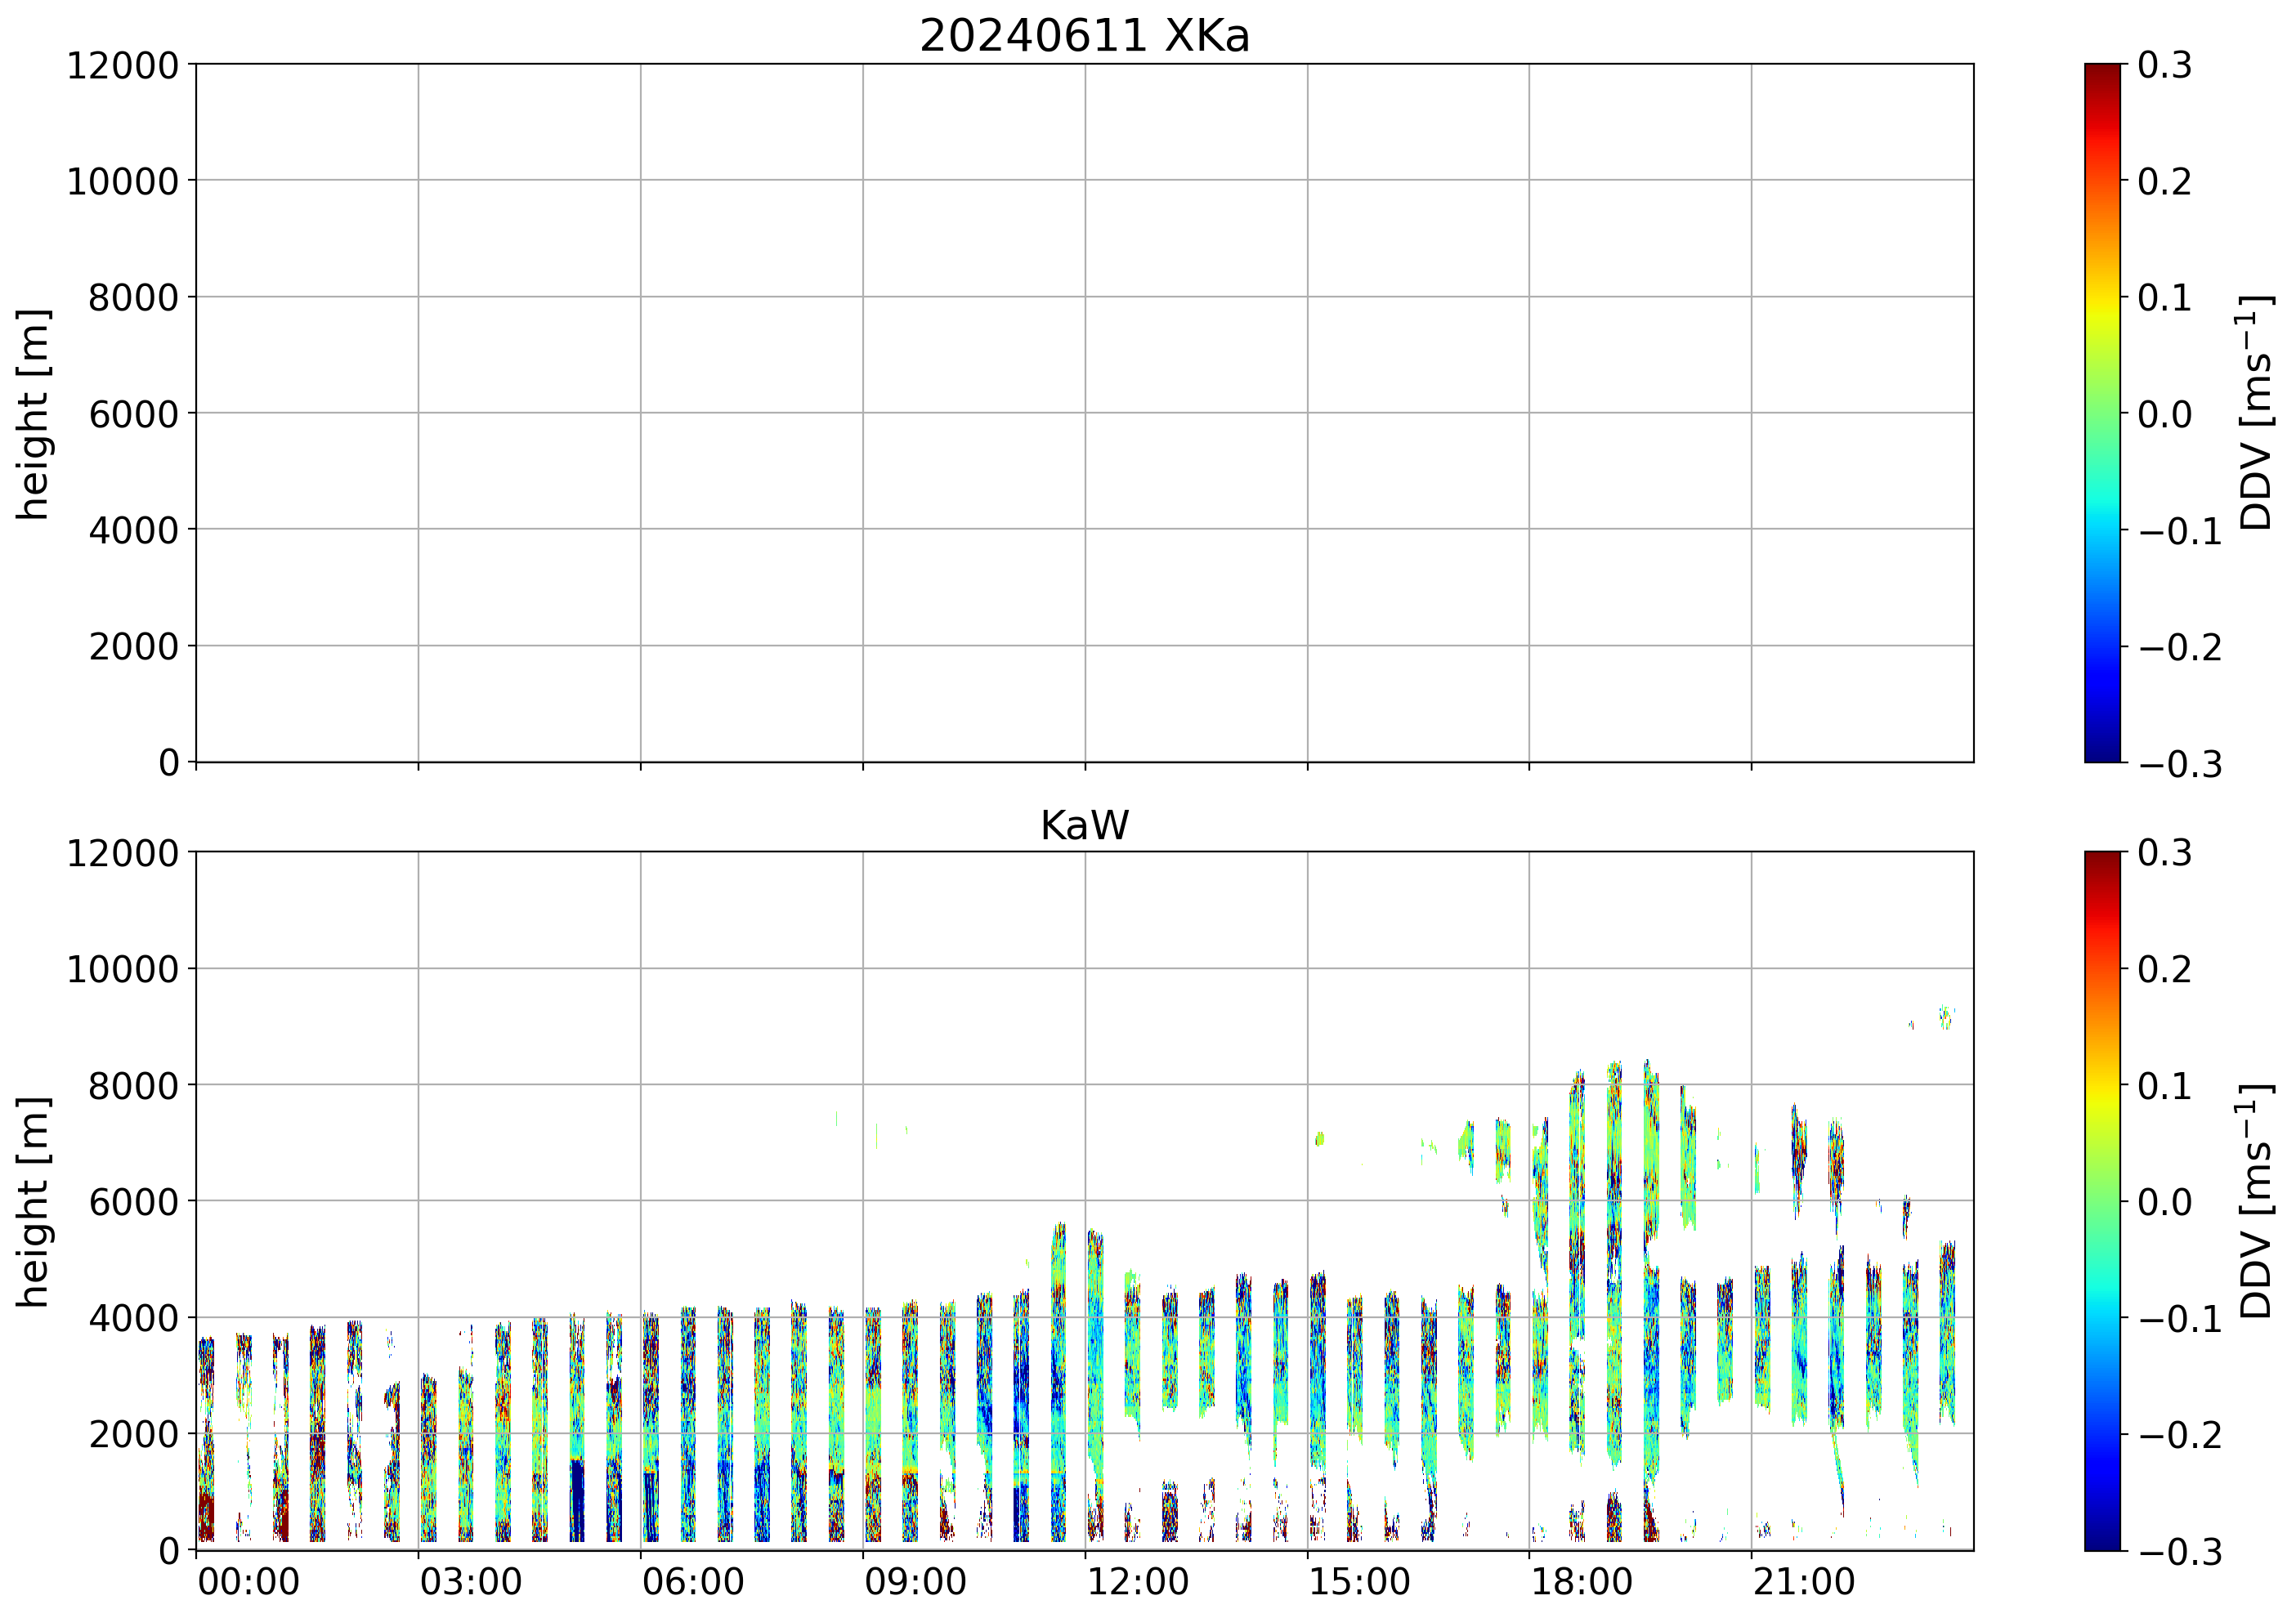The image size is (2296, 1618).
Task: Click the '18:00' x-axis tick label
Action: pyautogui.click(x=1582, y=1582)
